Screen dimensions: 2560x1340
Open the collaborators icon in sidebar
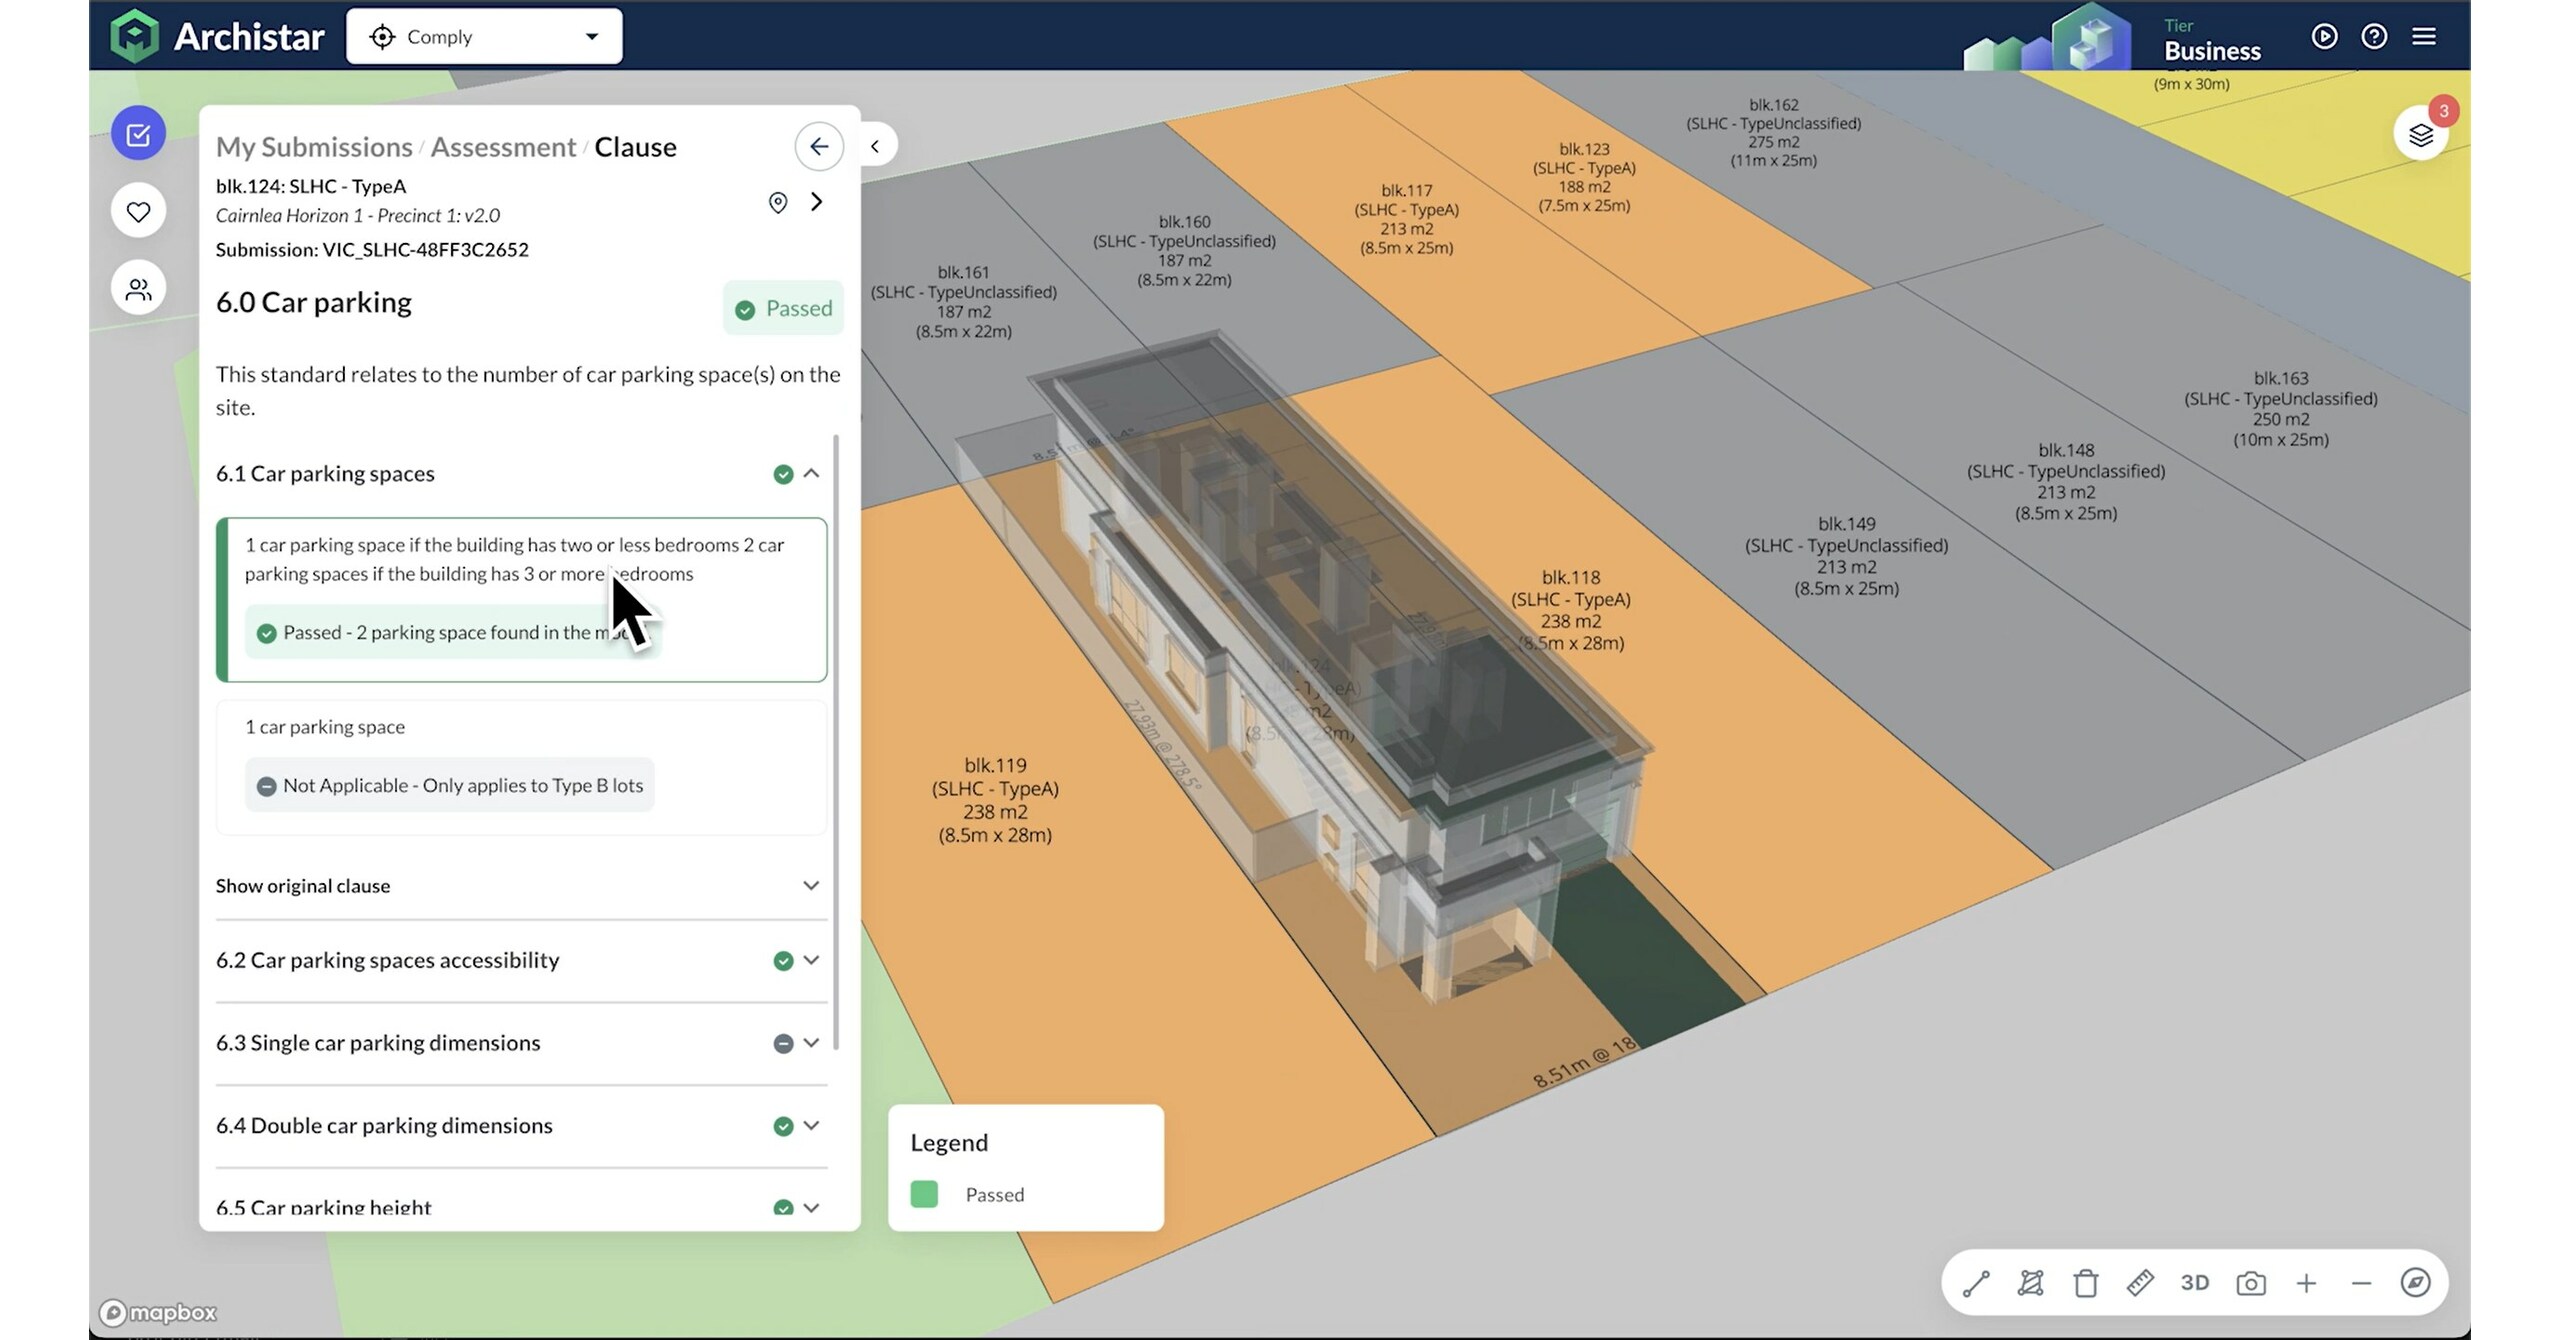point(138,288)
